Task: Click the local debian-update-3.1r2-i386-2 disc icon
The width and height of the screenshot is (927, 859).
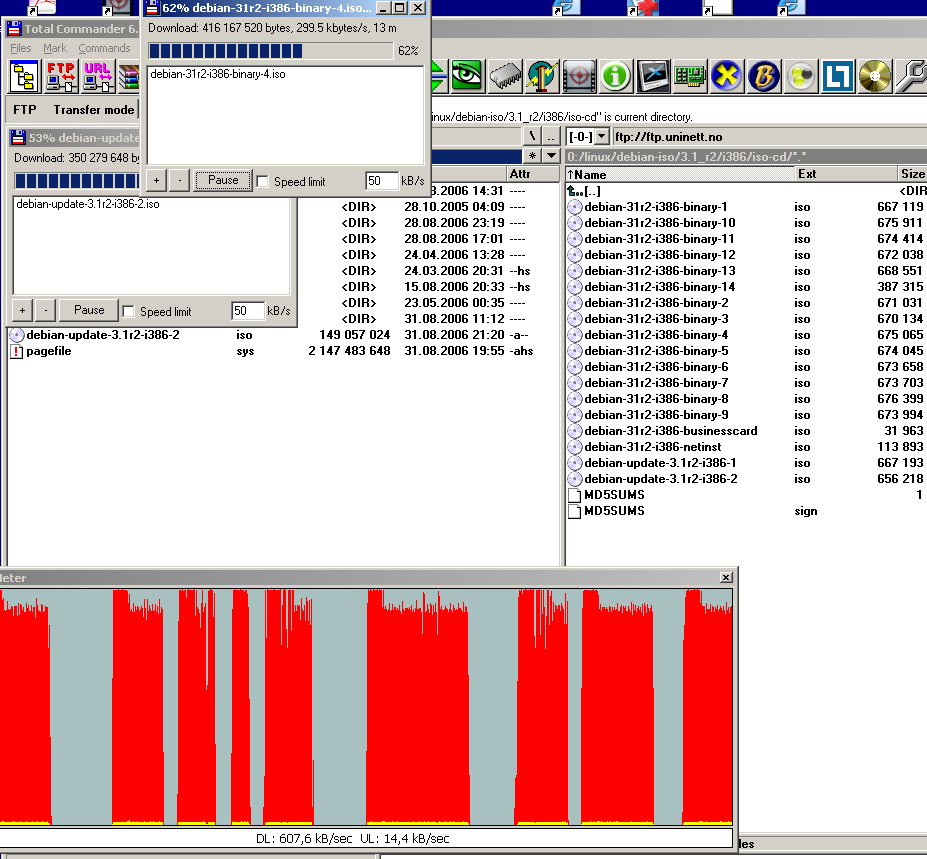Action: [x=17, y=335]
